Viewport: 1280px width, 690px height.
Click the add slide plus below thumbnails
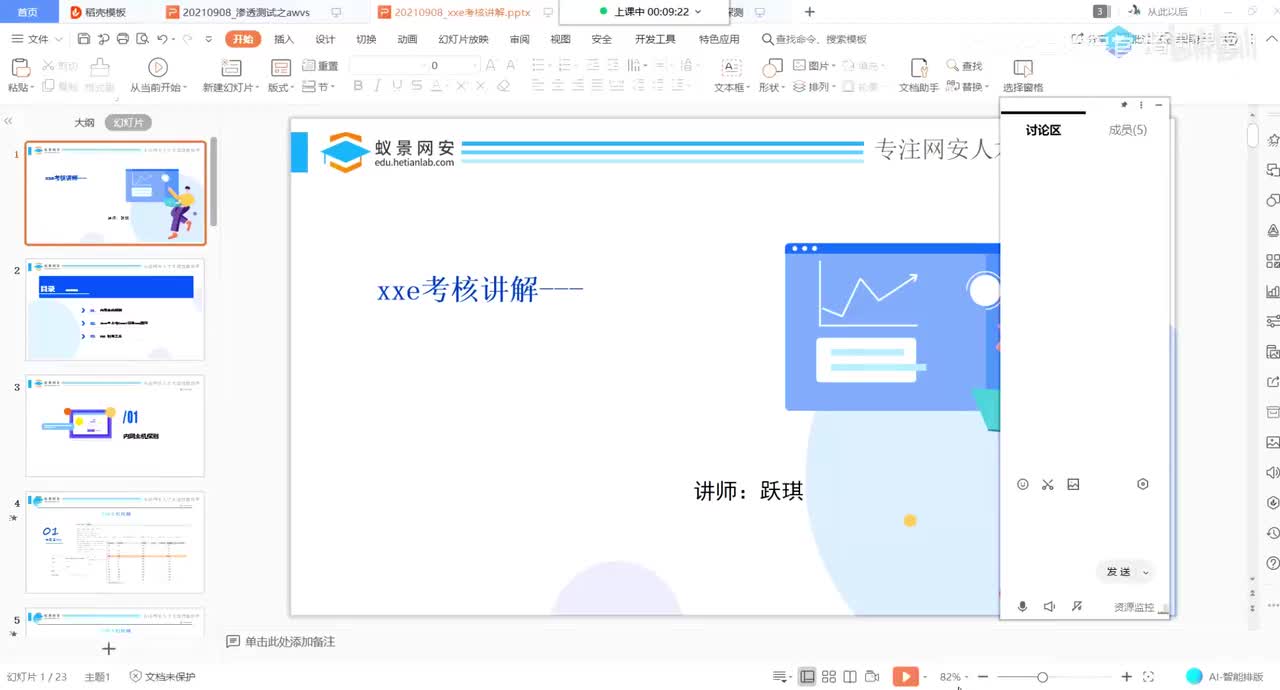109,649
